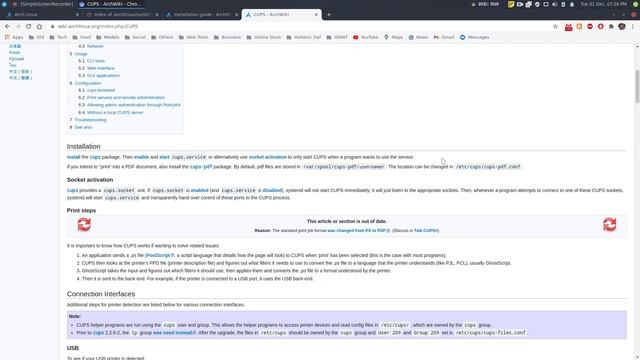Viewport: 640px width, 360px height.
Task: Expand the Others bookmarks folder
Action: [162, 37]
